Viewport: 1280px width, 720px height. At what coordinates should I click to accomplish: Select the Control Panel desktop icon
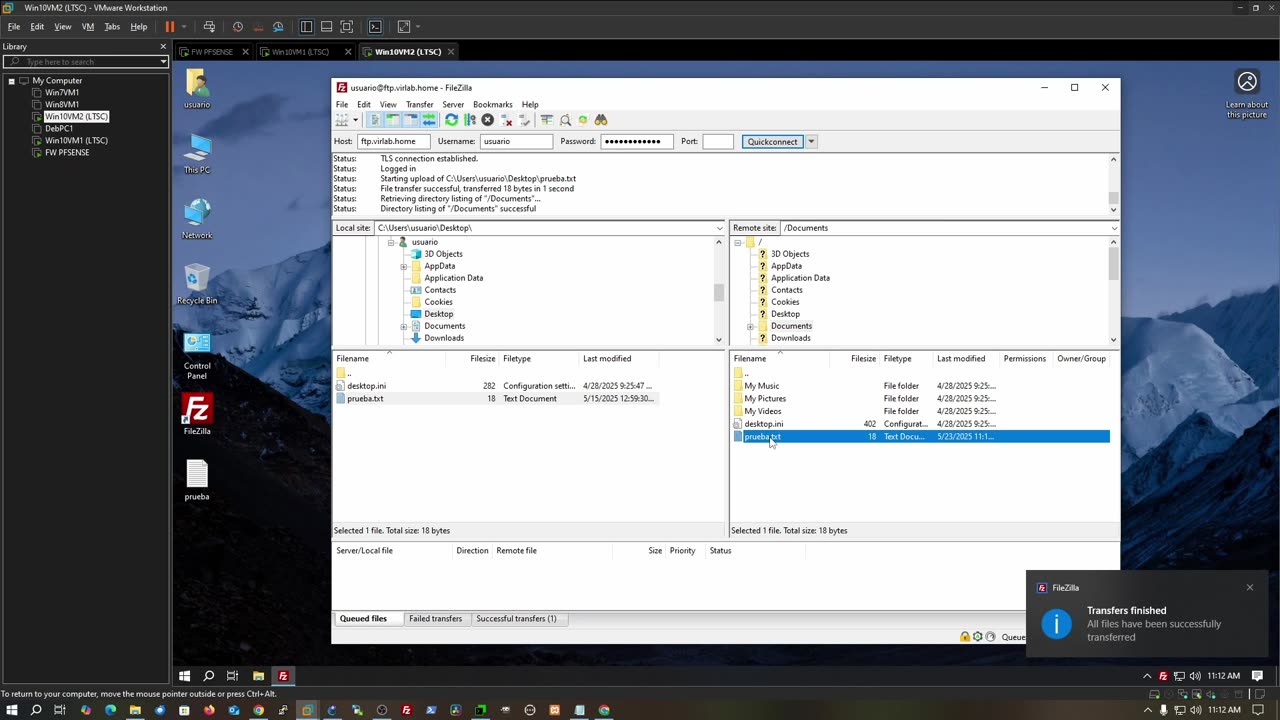click(x=197, y=355)
